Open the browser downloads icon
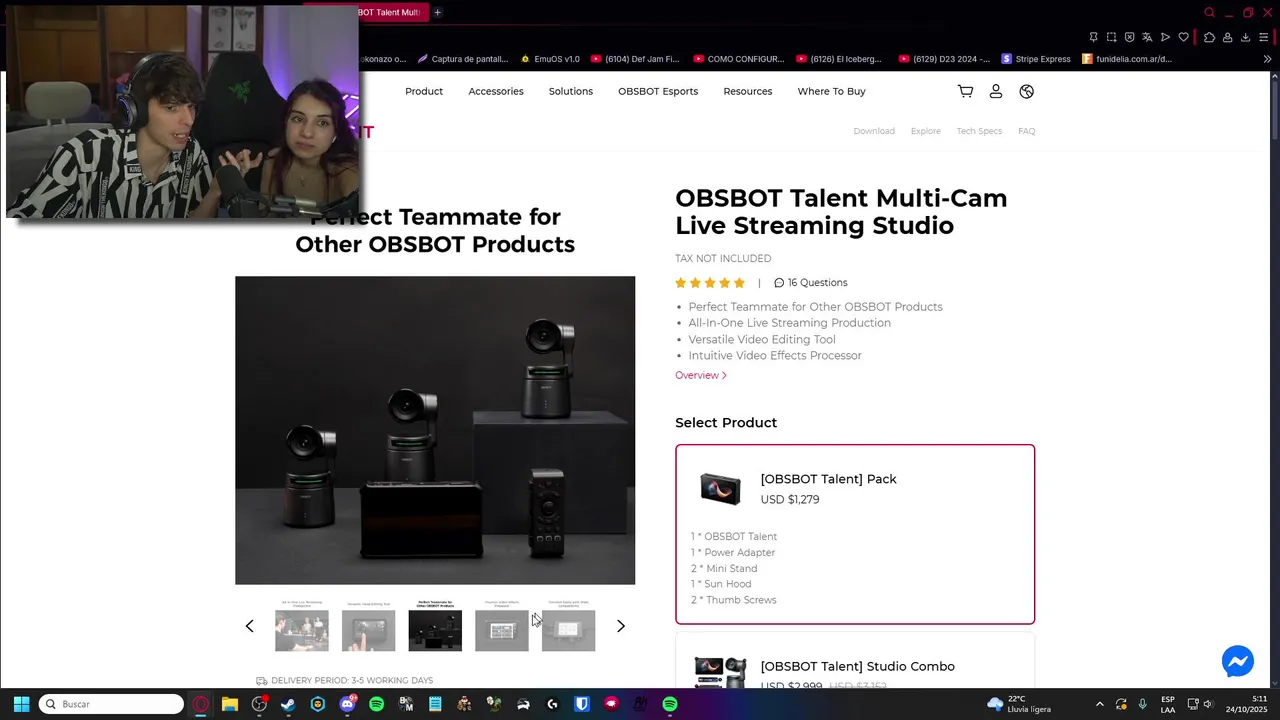 point(1245,37)
